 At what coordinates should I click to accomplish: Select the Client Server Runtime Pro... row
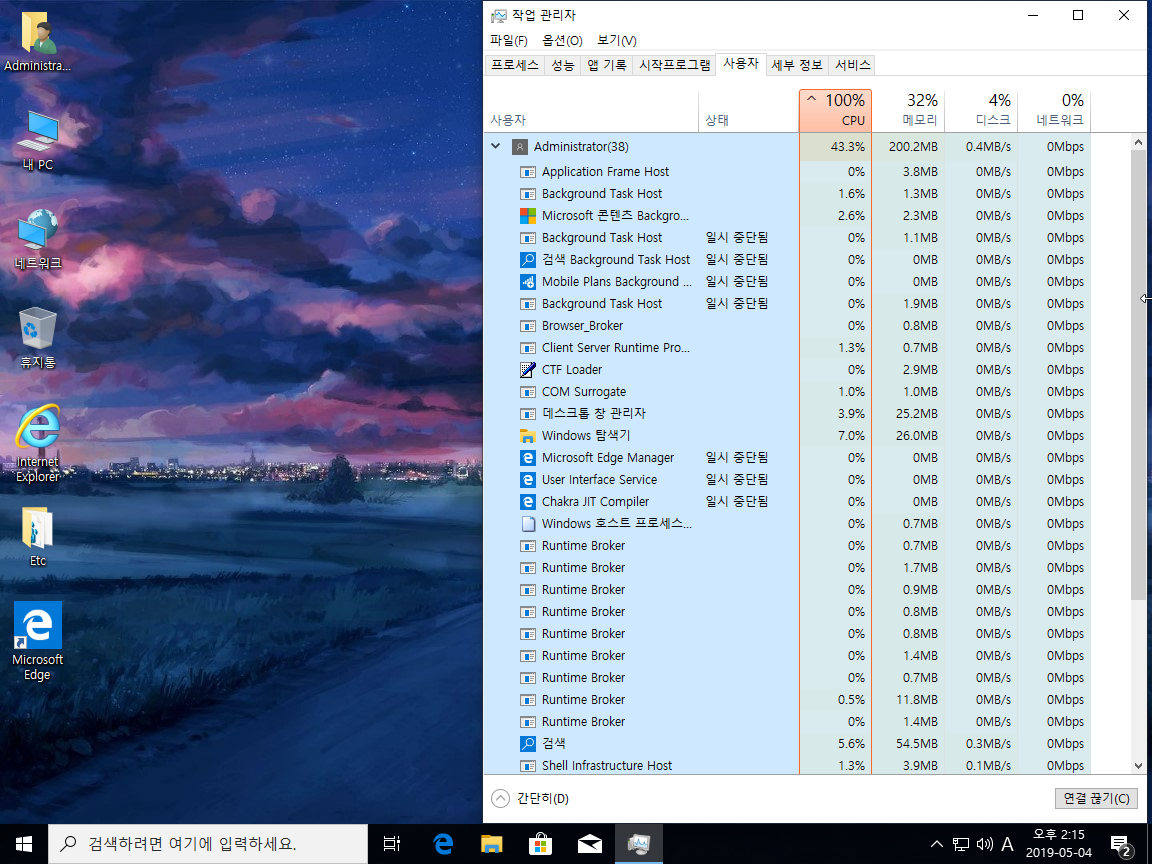point(787,348)
